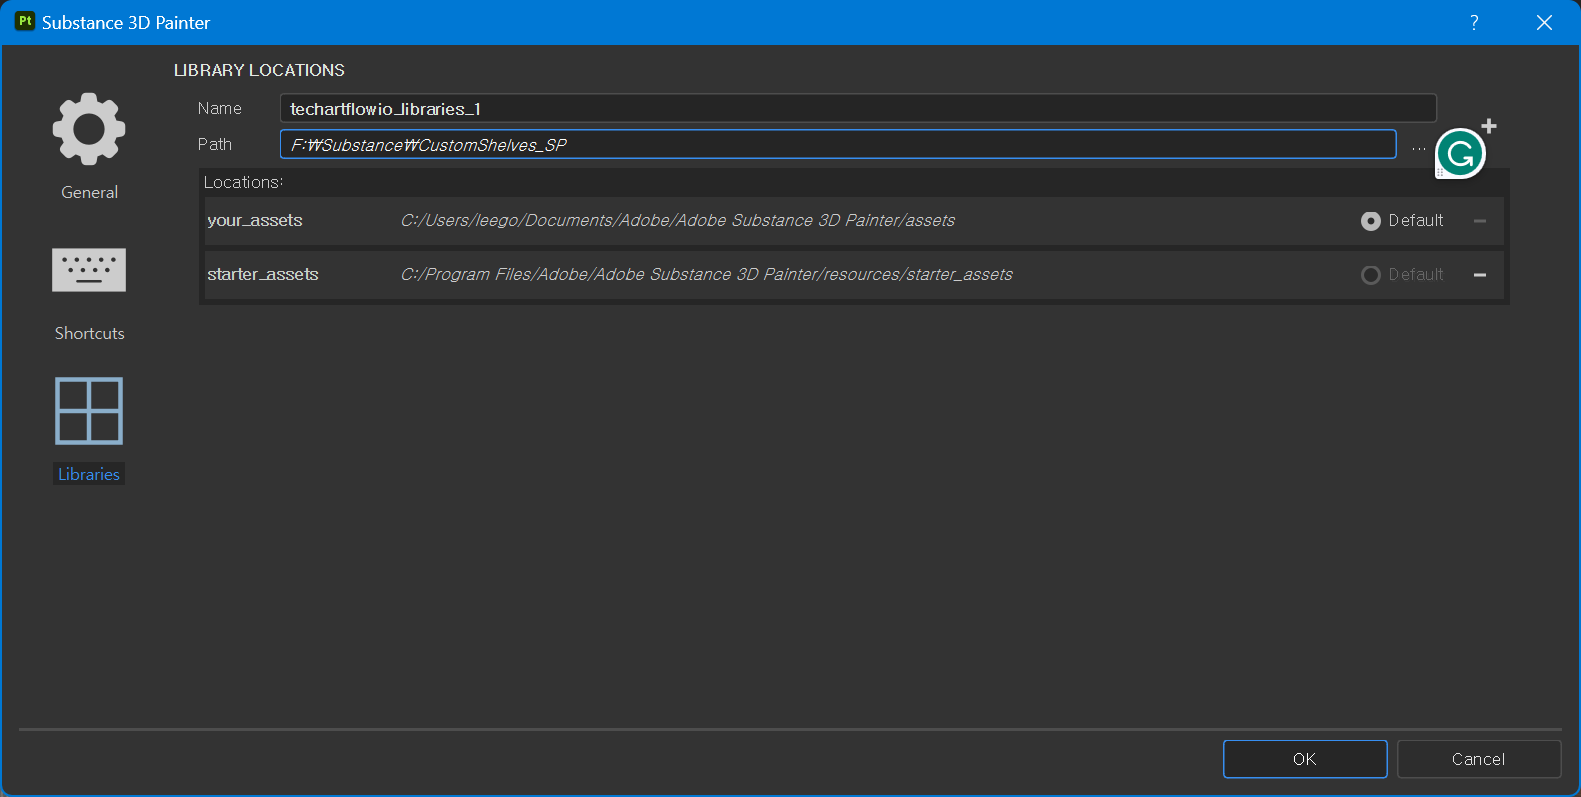Click the Name field label
This screenshot has height=797, width=1581.
pos(220,108)
